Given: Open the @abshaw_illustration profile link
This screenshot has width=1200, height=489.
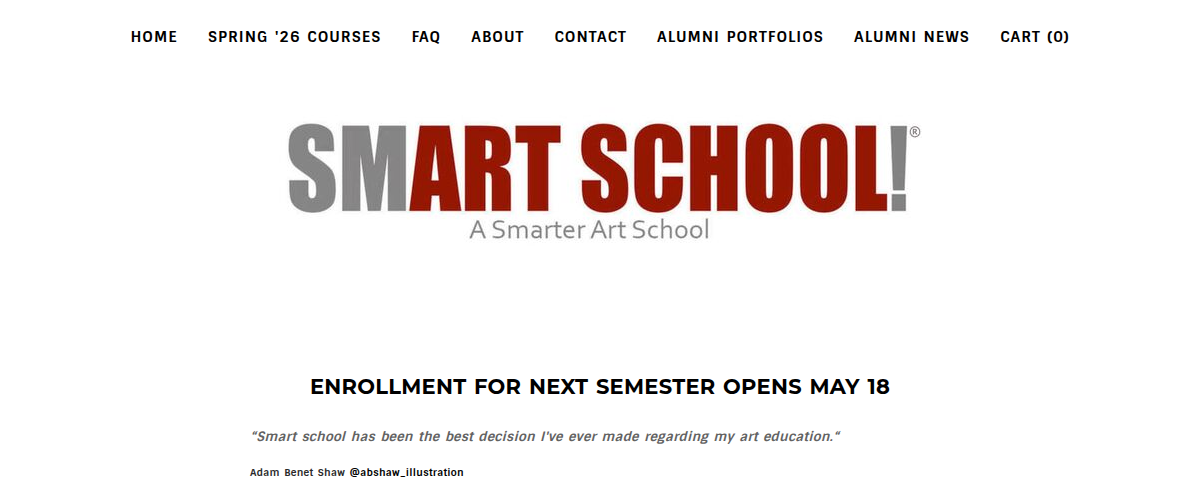Looking at the screenshot, I should [406, 472].
